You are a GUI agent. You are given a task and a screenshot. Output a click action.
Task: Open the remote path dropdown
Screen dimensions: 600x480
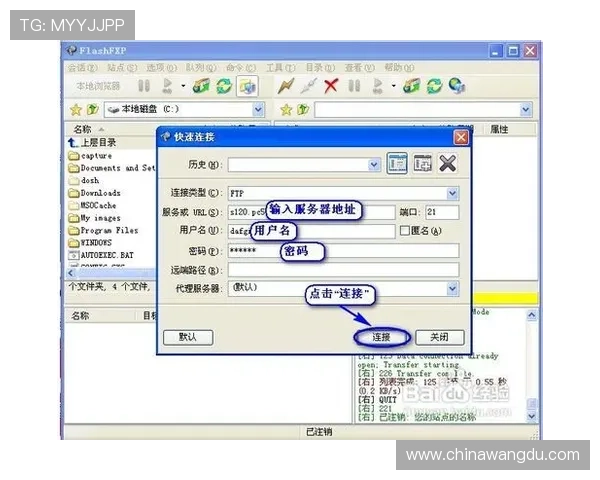(526, 110)
